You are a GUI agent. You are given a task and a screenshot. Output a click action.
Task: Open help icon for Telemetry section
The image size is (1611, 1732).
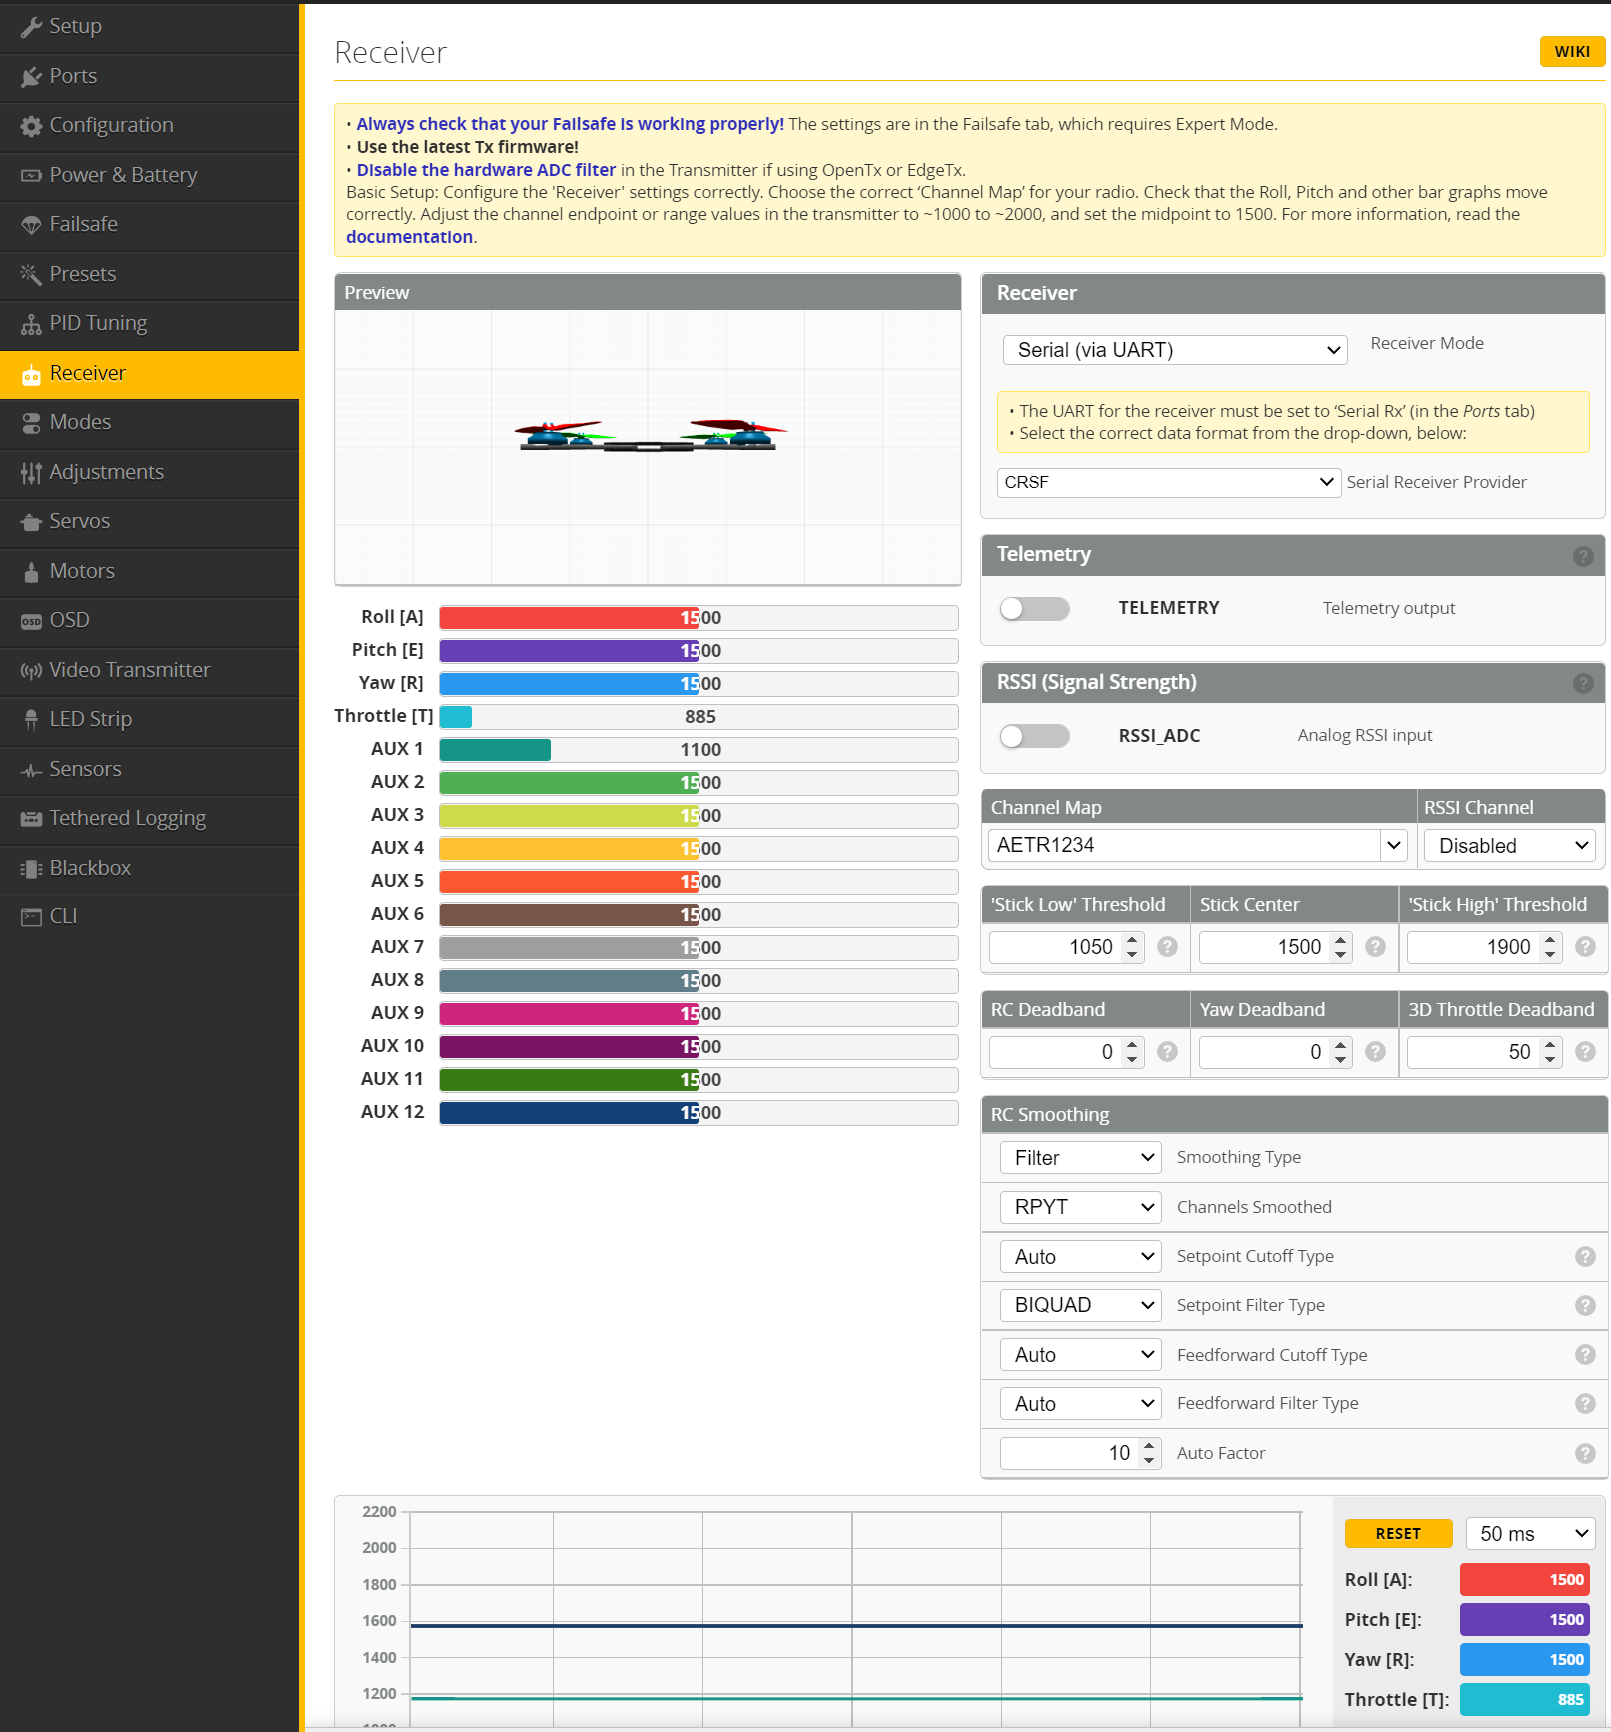click(x=1582, y=556)
